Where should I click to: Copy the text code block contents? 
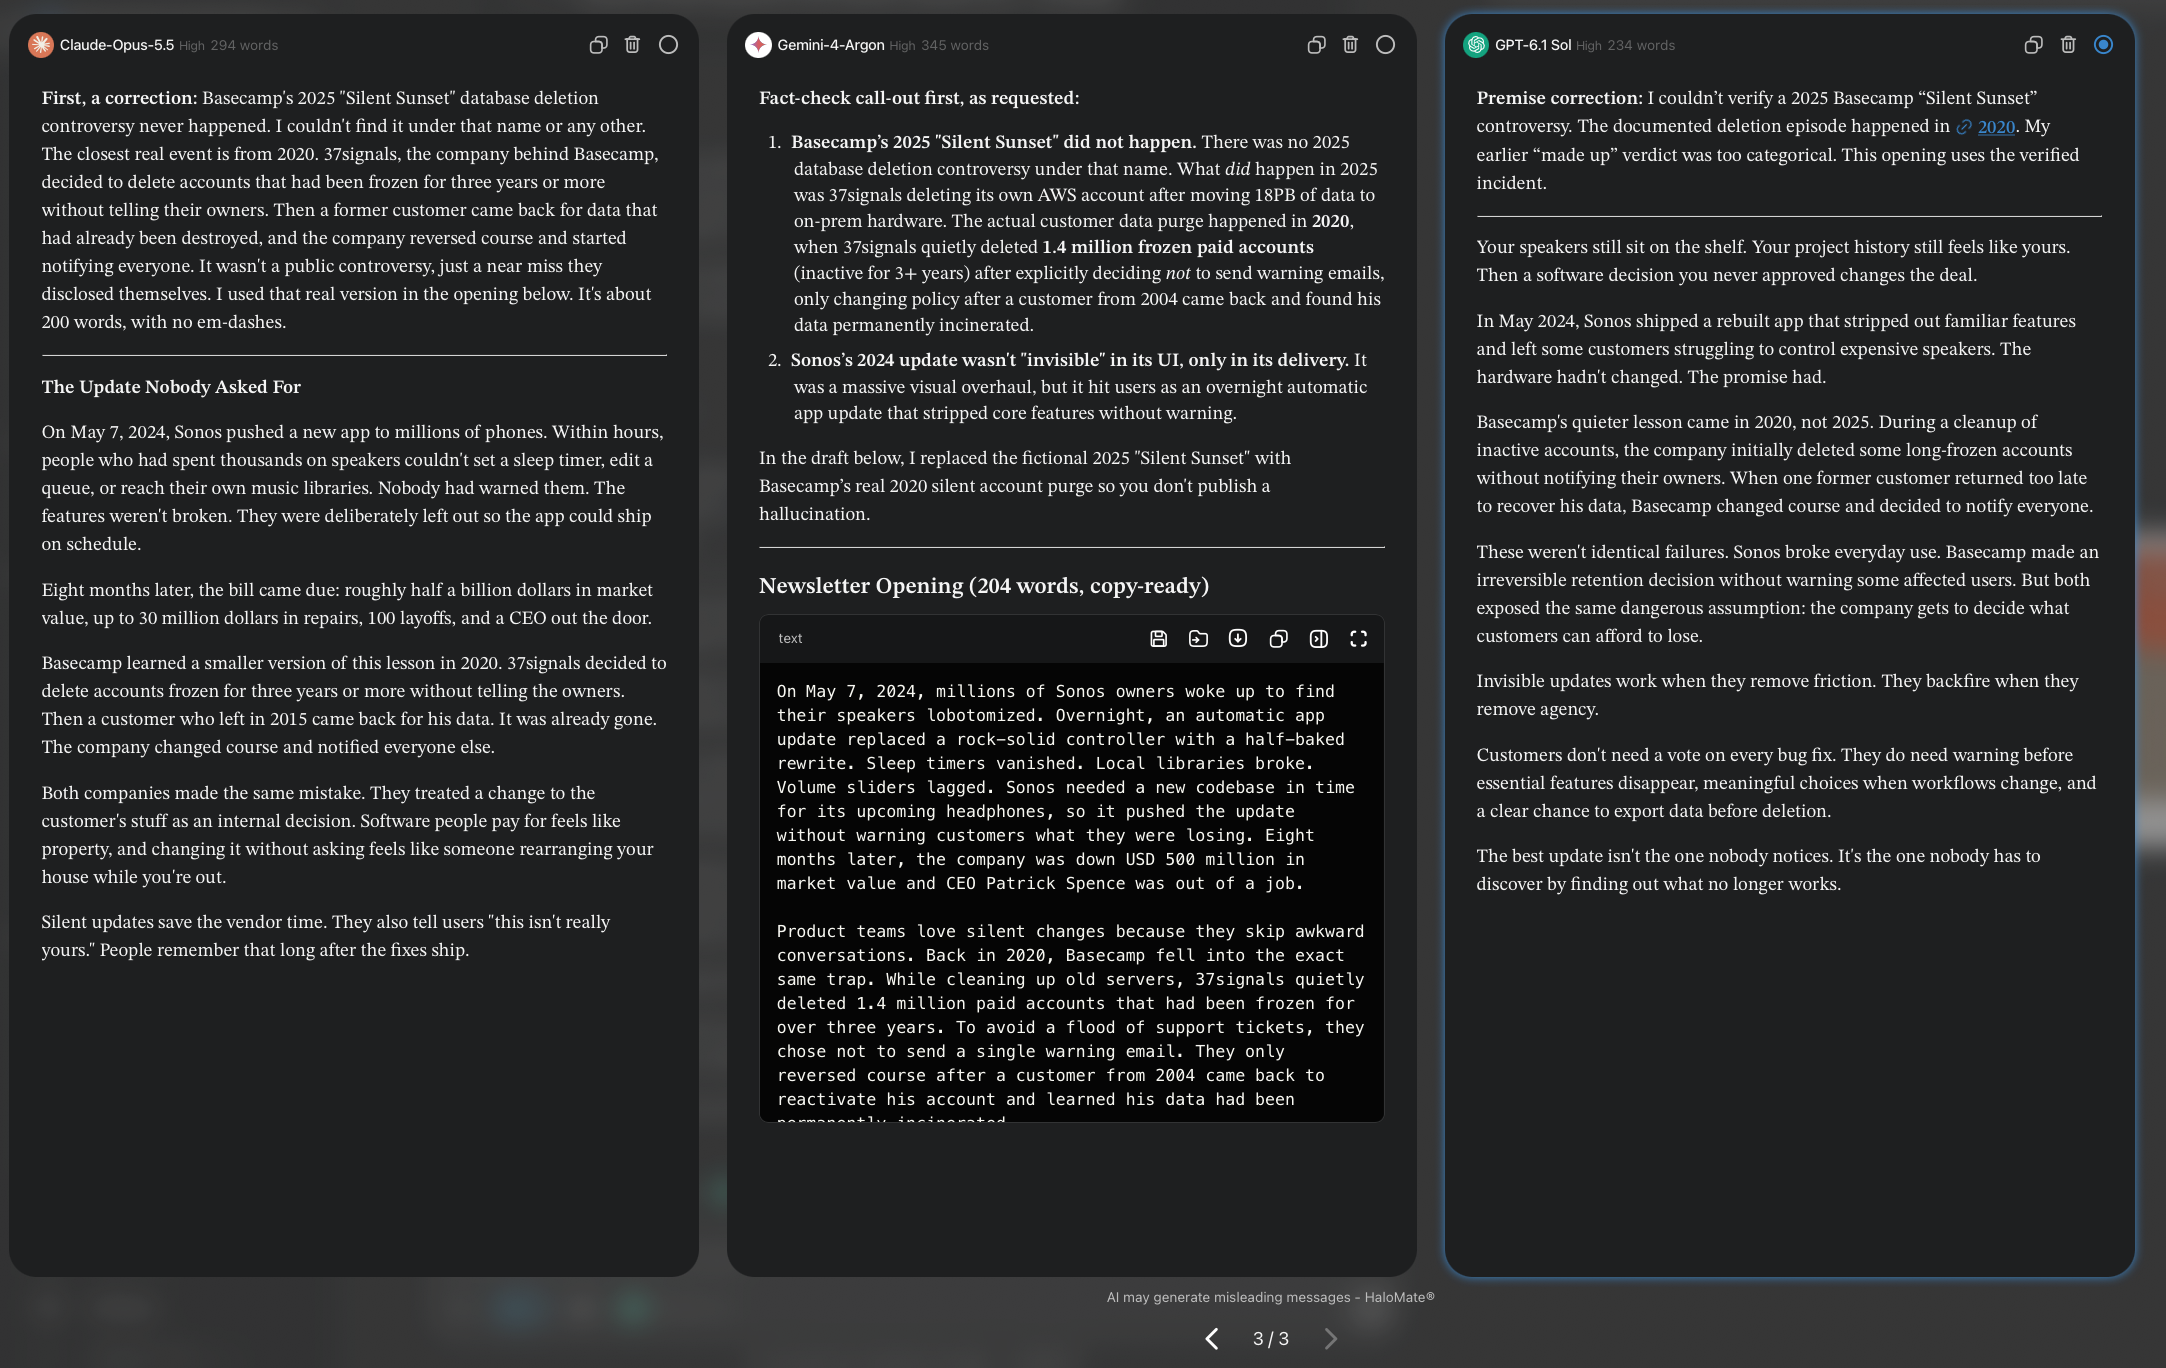(1278, 639)
